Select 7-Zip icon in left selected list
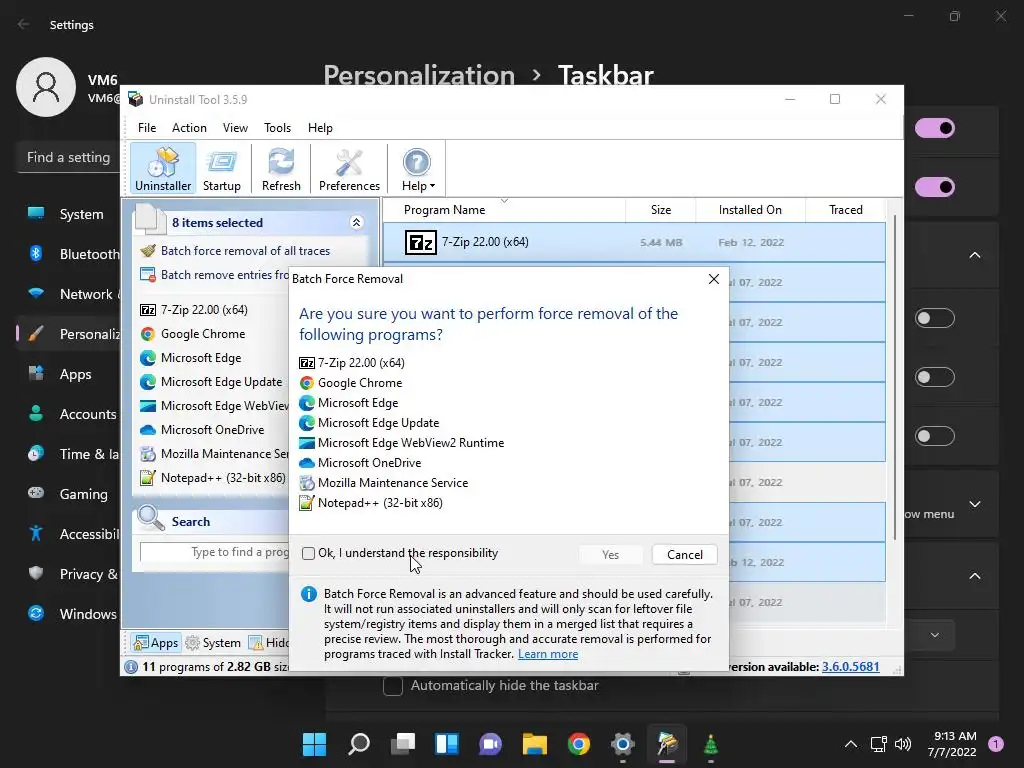 pyautogui.click(x=148, y=310)
